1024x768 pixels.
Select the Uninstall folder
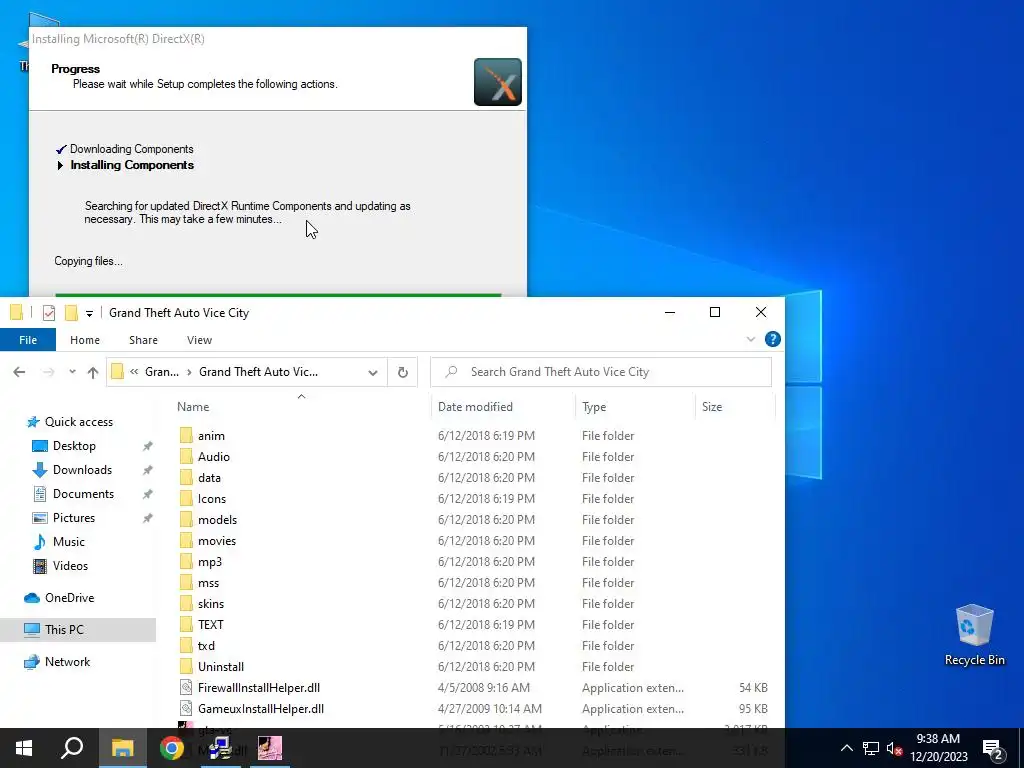pos(221,666)
